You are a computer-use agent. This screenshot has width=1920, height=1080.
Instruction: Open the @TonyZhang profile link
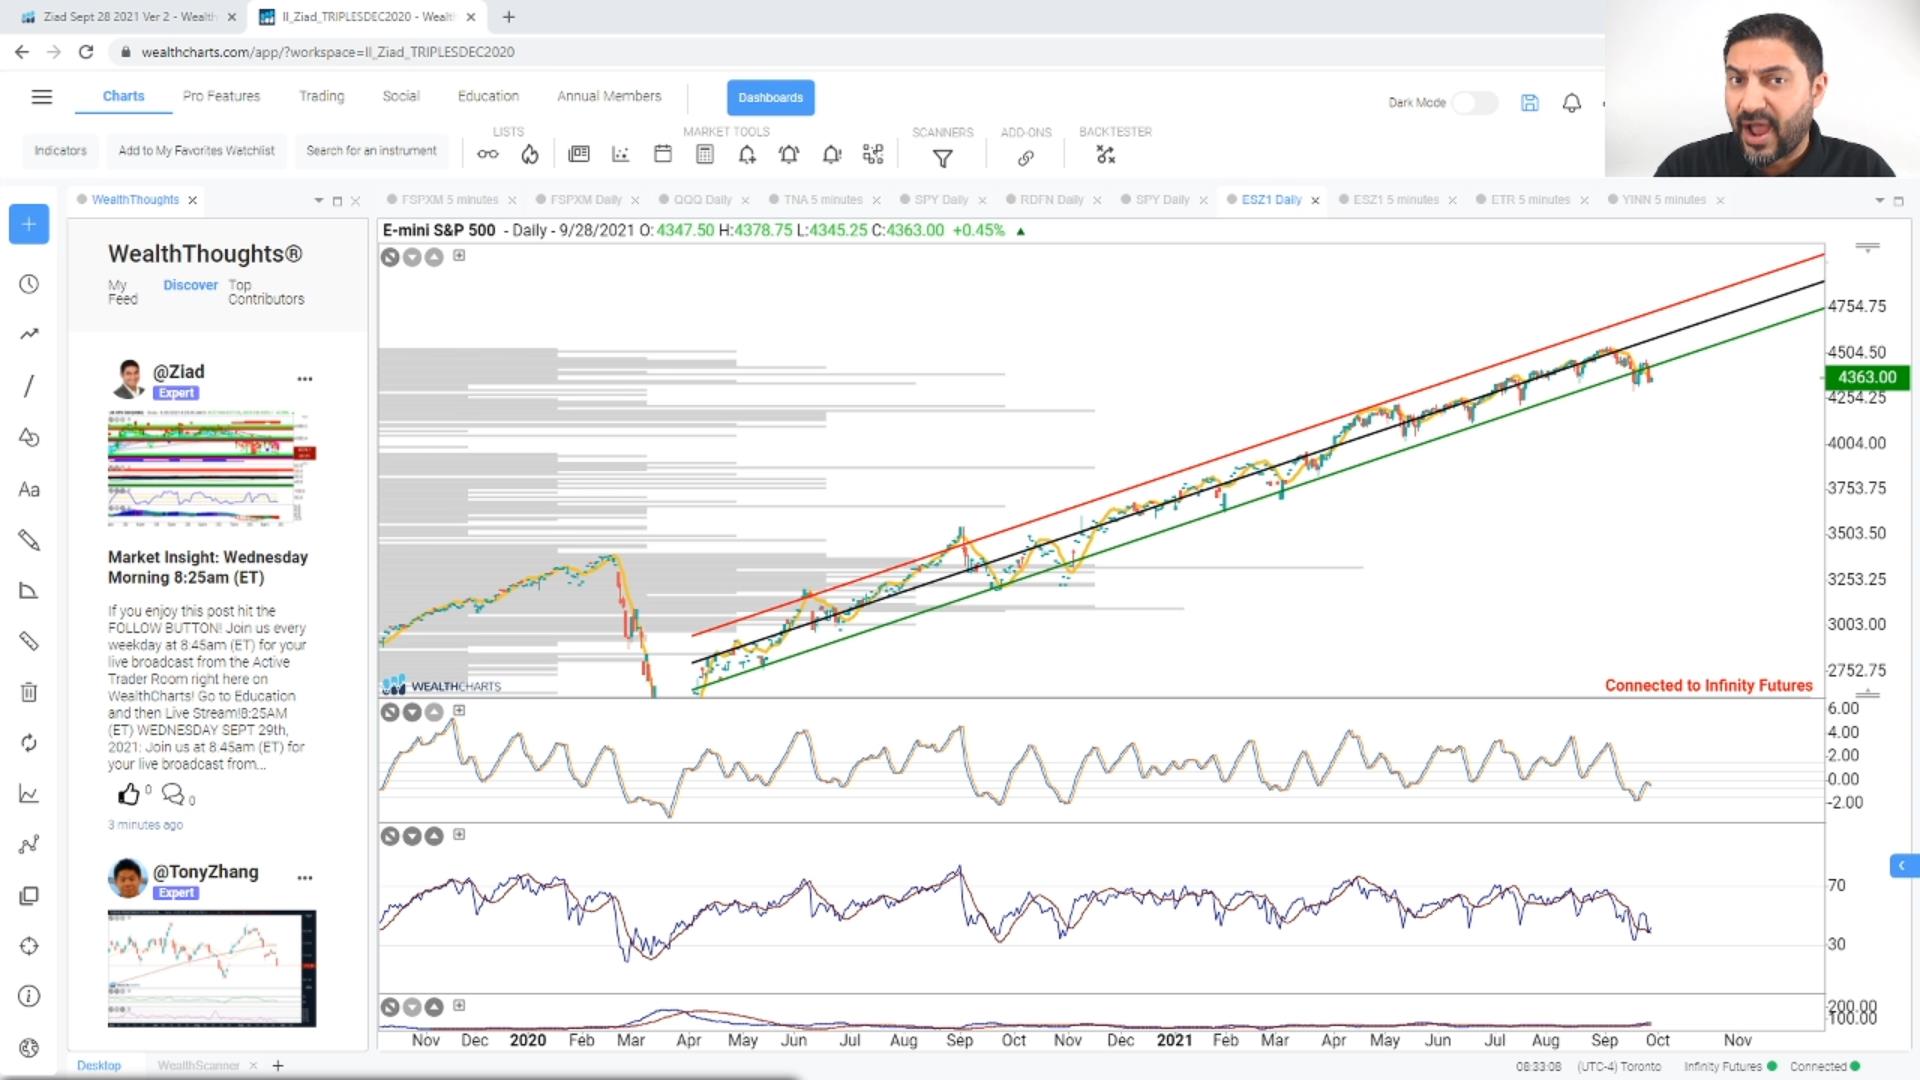tap(205, 871)
